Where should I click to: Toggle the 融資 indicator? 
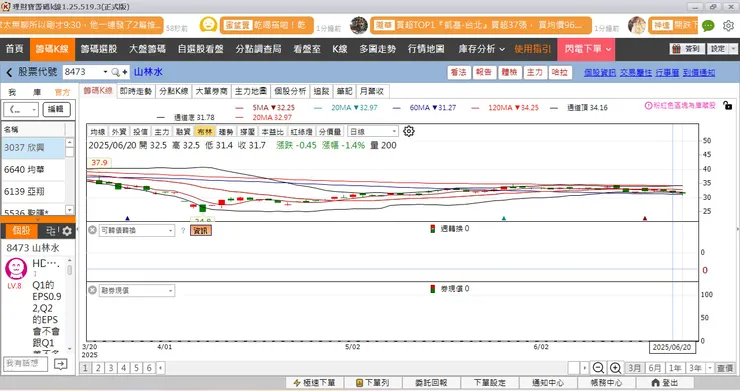(183, 131)
